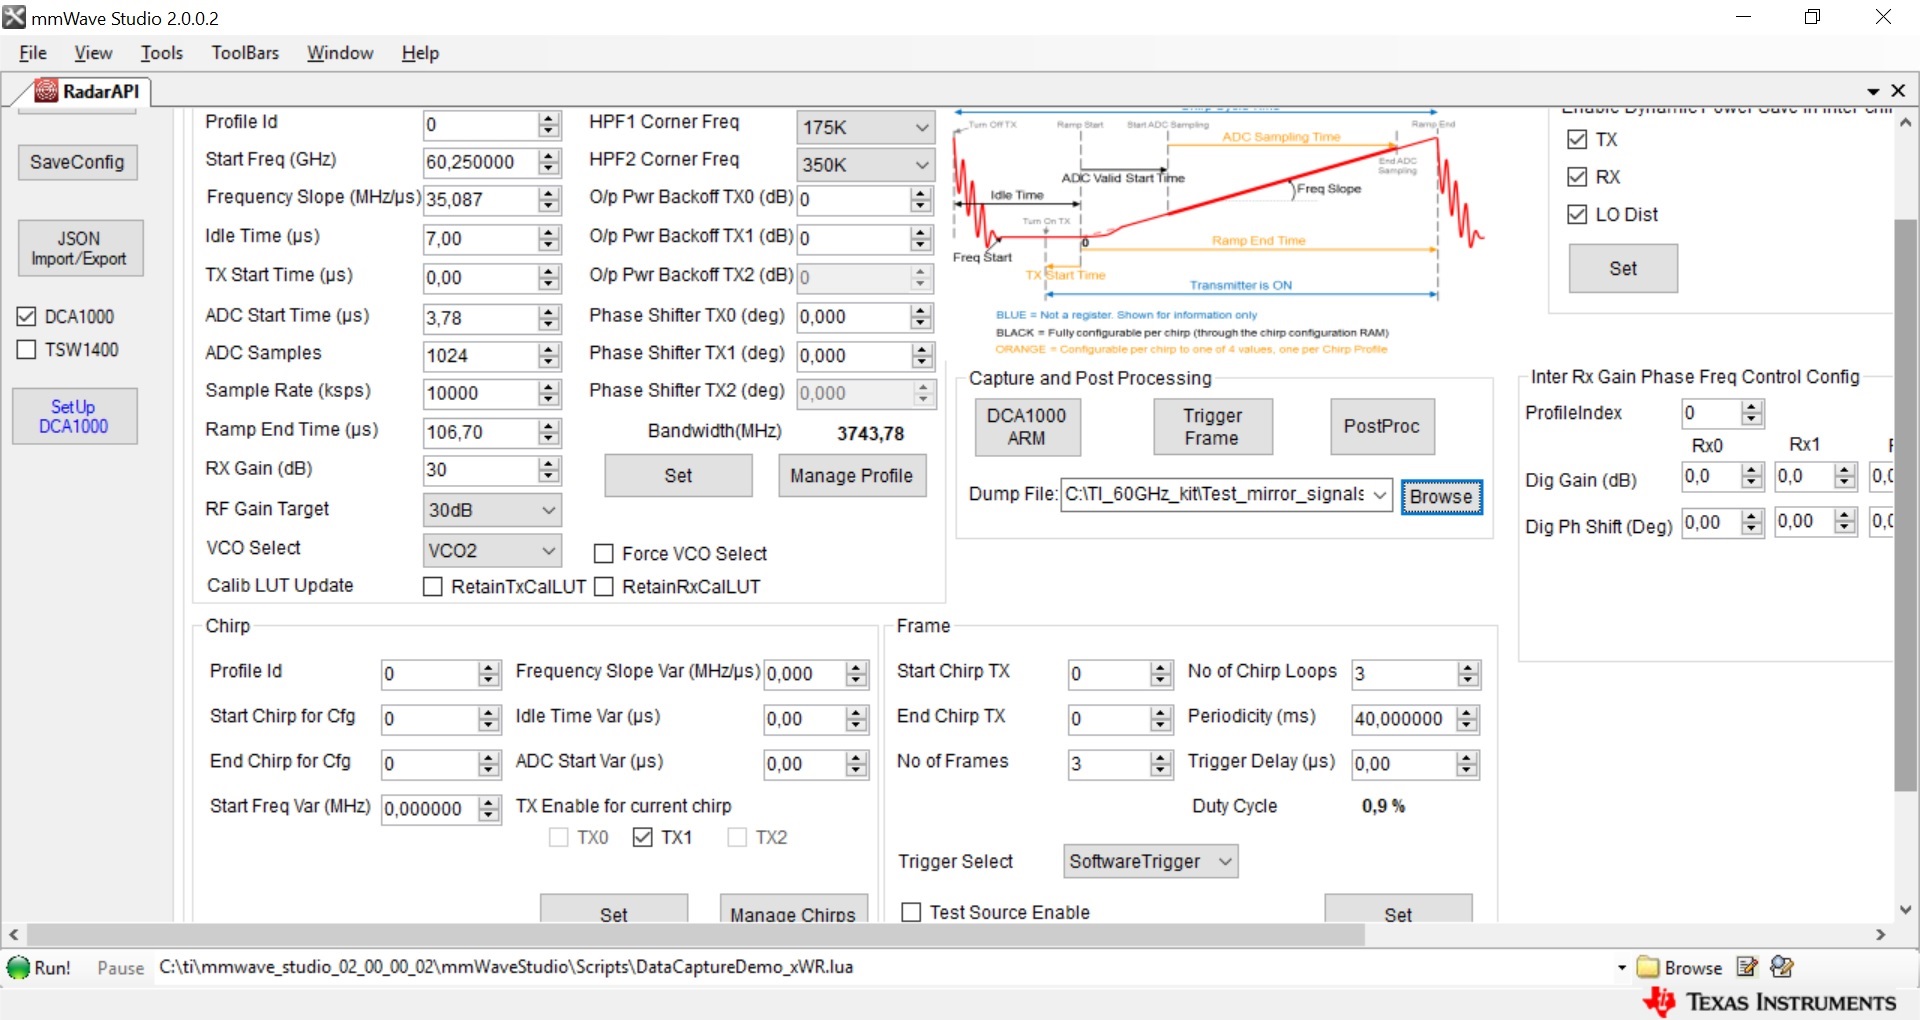Click the ADC Samples input field
The height and width of the screenshot is (1020, 1920).
[481, 356]
